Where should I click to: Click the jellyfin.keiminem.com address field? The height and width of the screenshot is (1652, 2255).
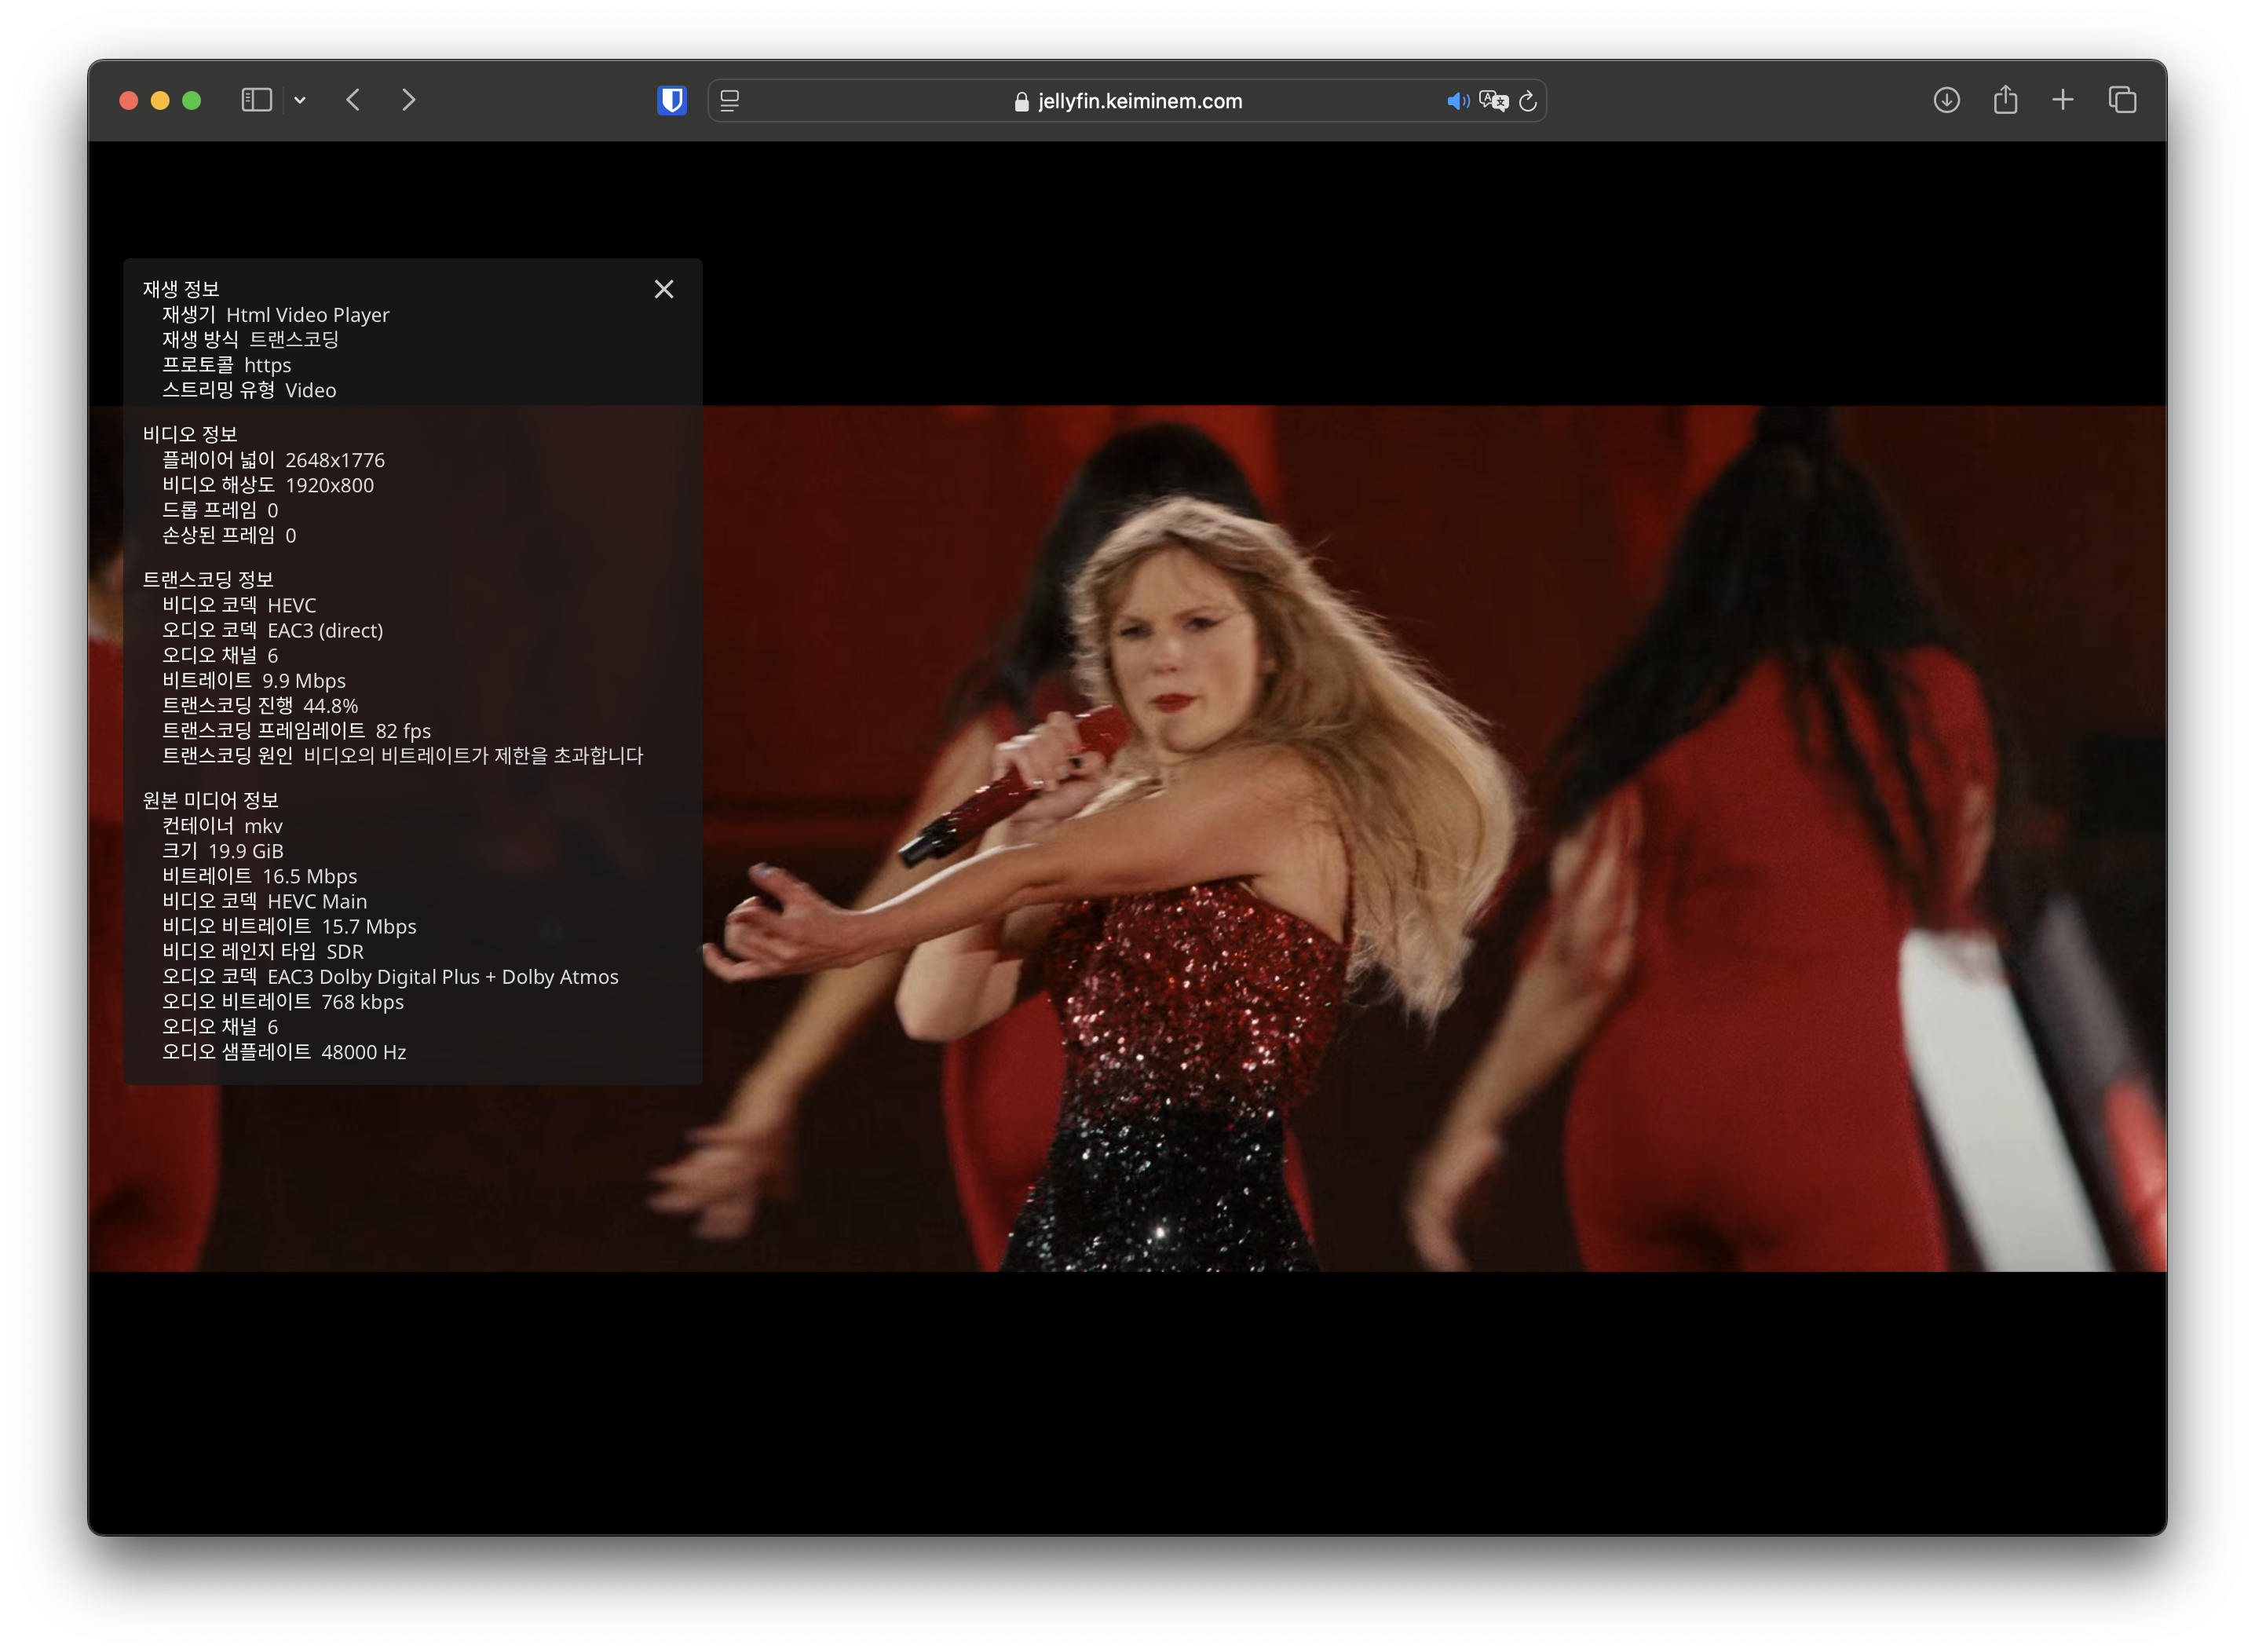pyautogui.click(x=1139, y=101)
